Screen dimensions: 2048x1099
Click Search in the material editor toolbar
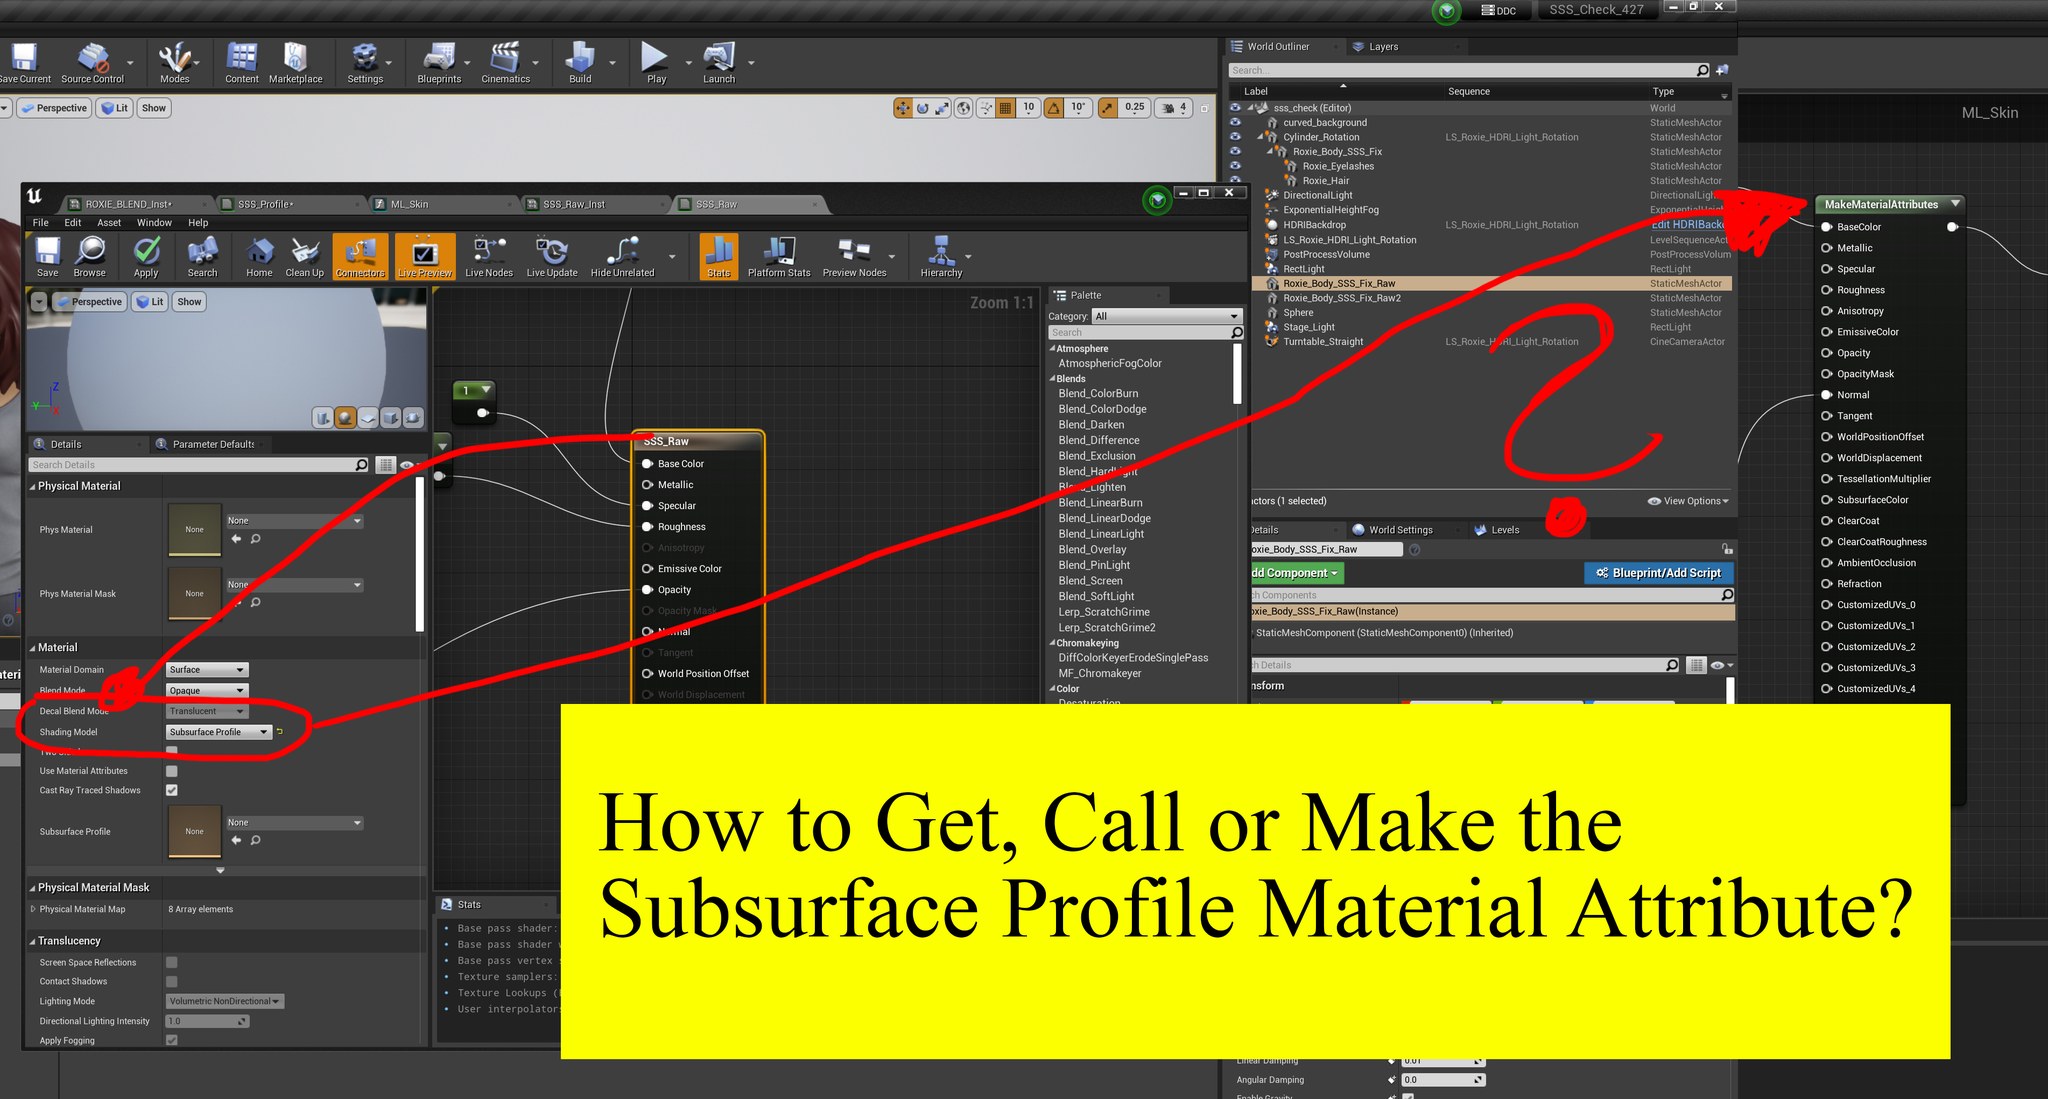pos(202,256)
